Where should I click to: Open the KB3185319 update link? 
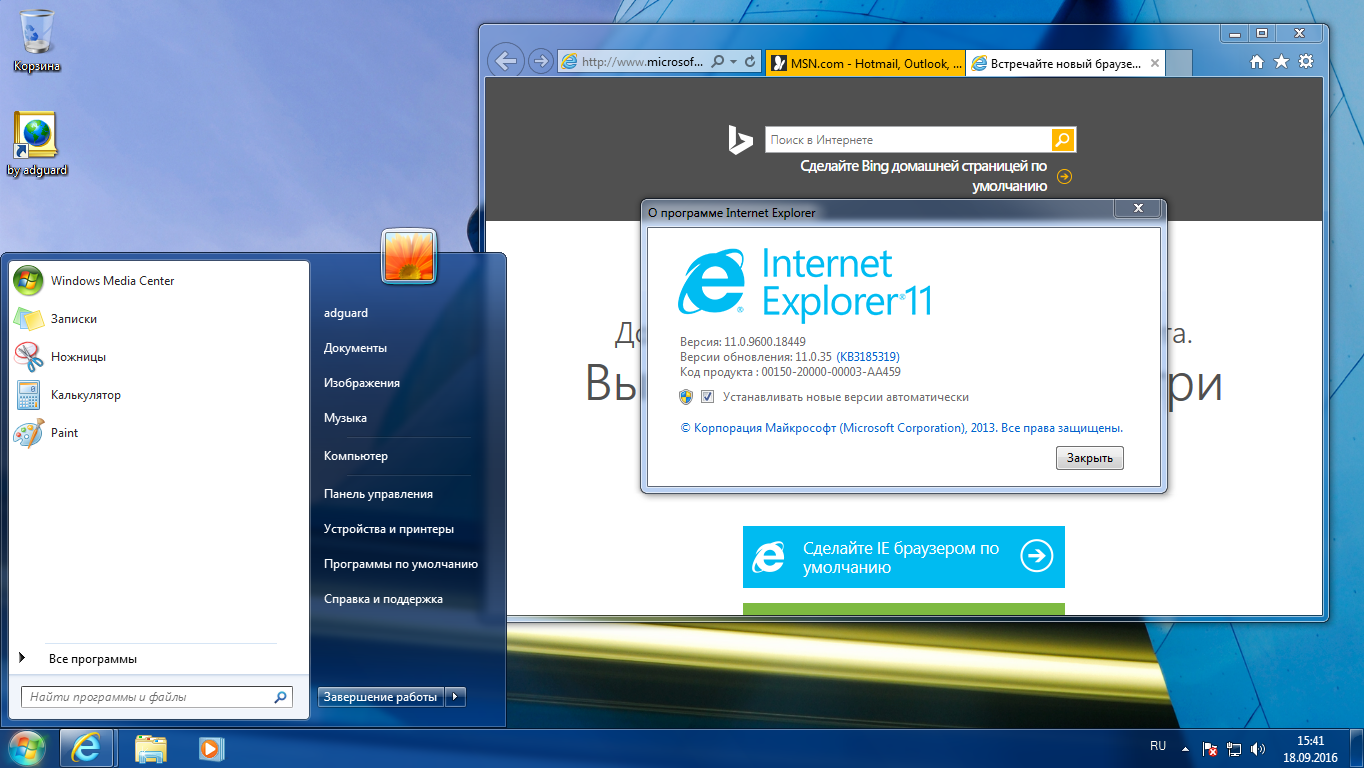868,356
